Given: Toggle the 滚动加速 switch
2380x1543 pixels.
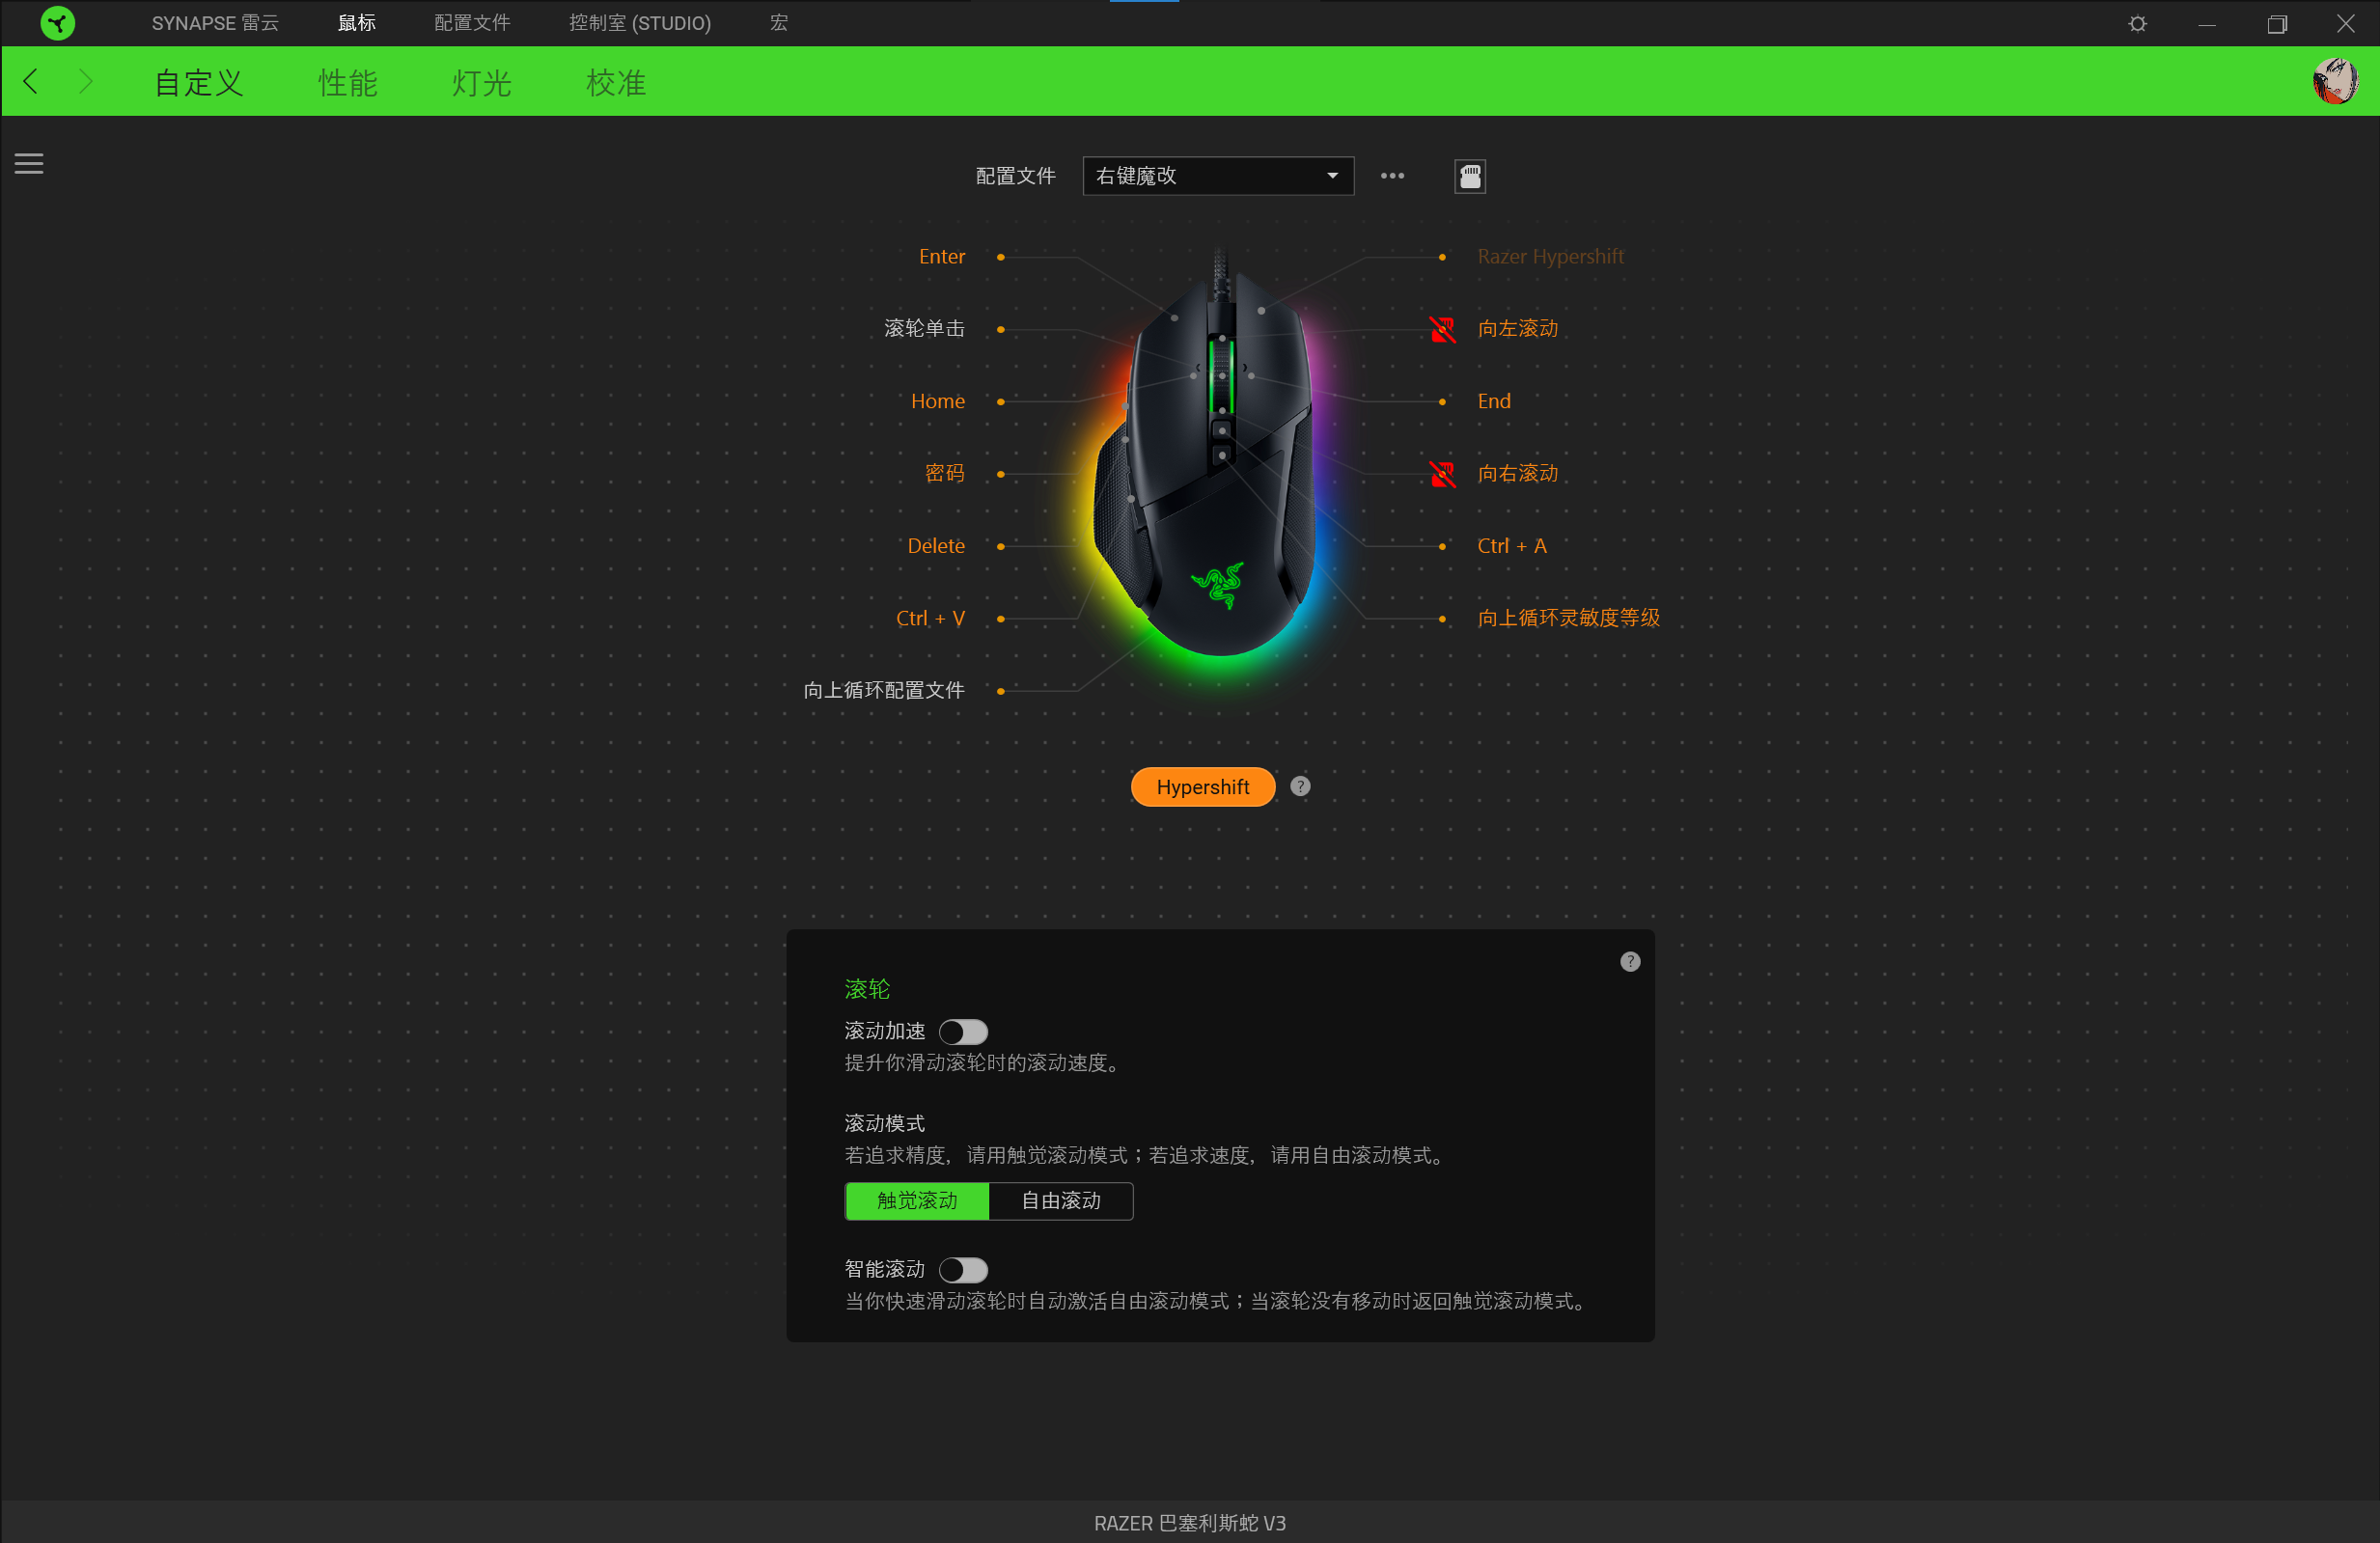Looking at the screenshot, I should coord(963,1031).
